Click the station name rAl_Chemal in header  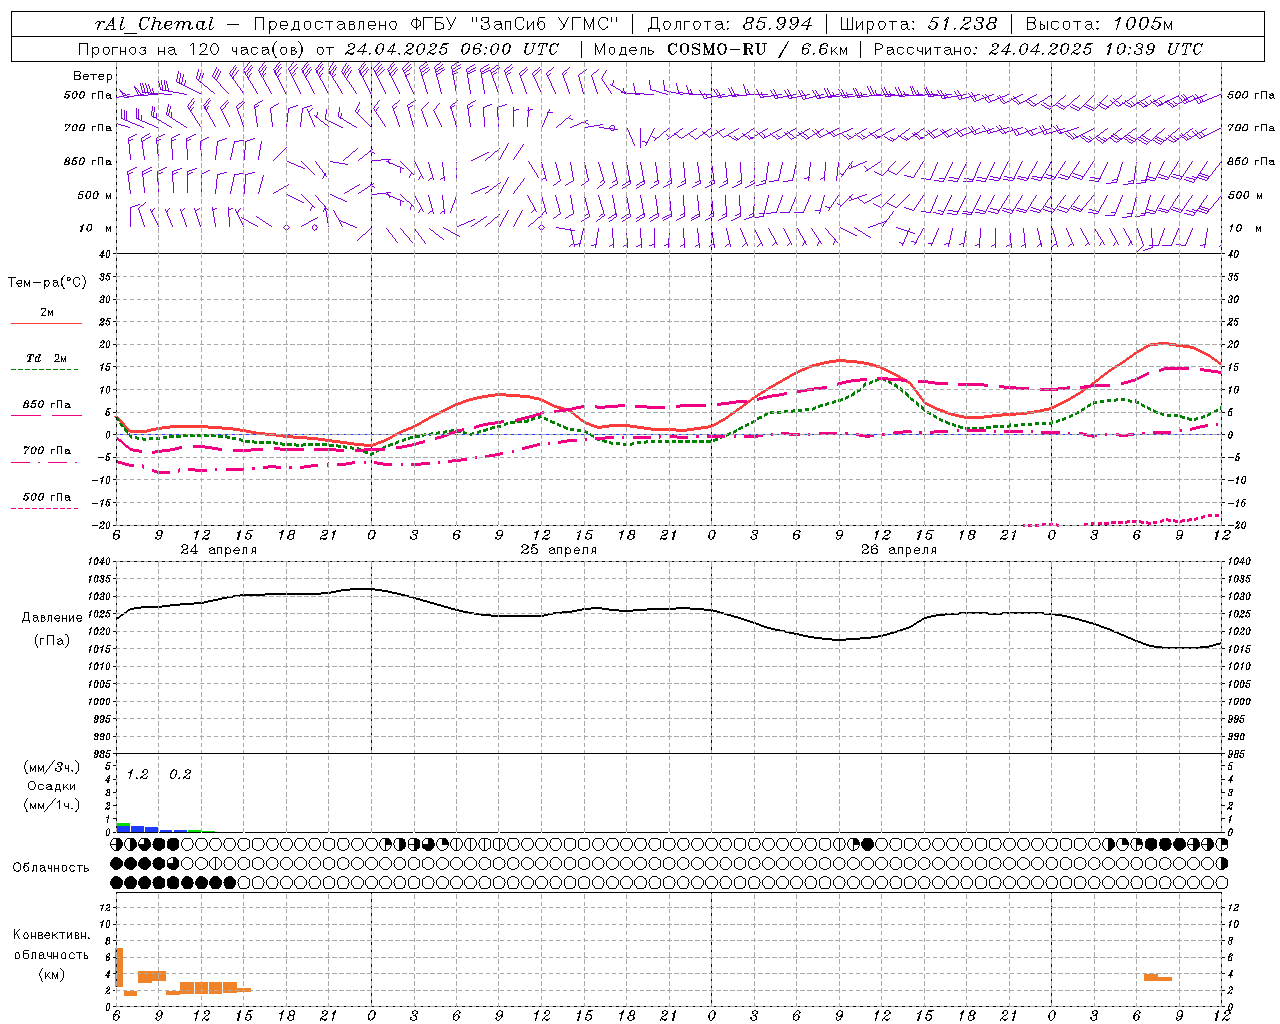point(154,24)
